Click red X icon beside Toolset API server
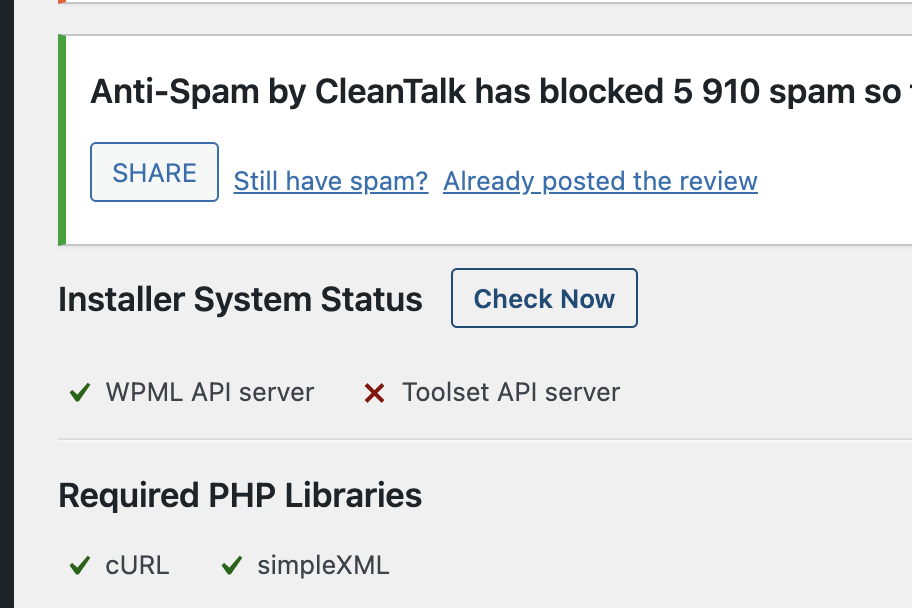 pos(375,393)
